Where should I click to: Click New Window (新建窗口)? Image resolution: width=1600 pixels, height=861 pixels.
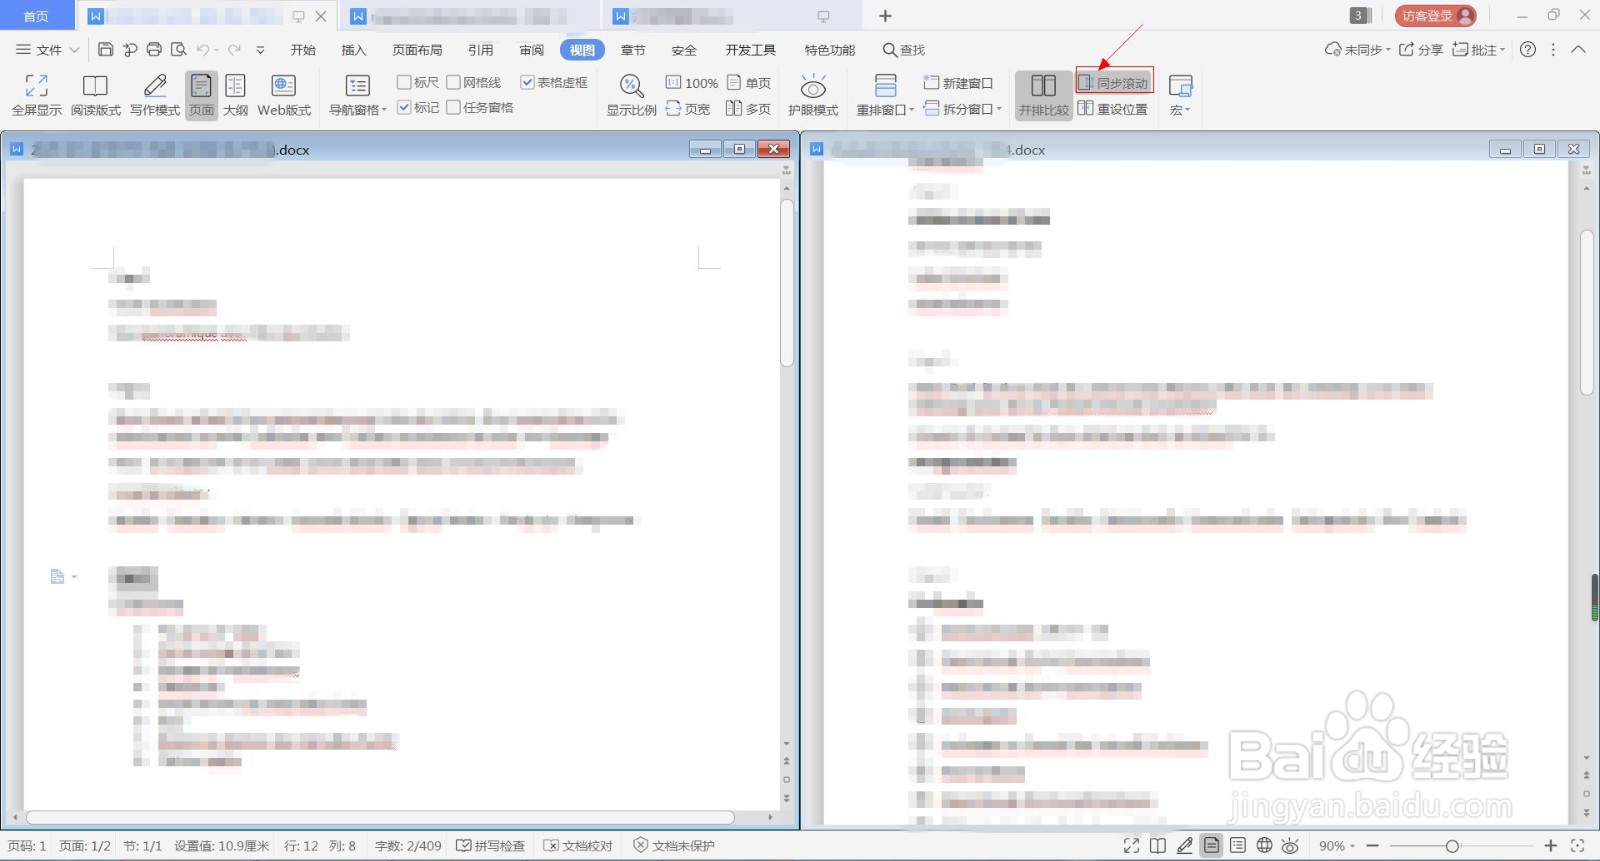coord(958,83)
